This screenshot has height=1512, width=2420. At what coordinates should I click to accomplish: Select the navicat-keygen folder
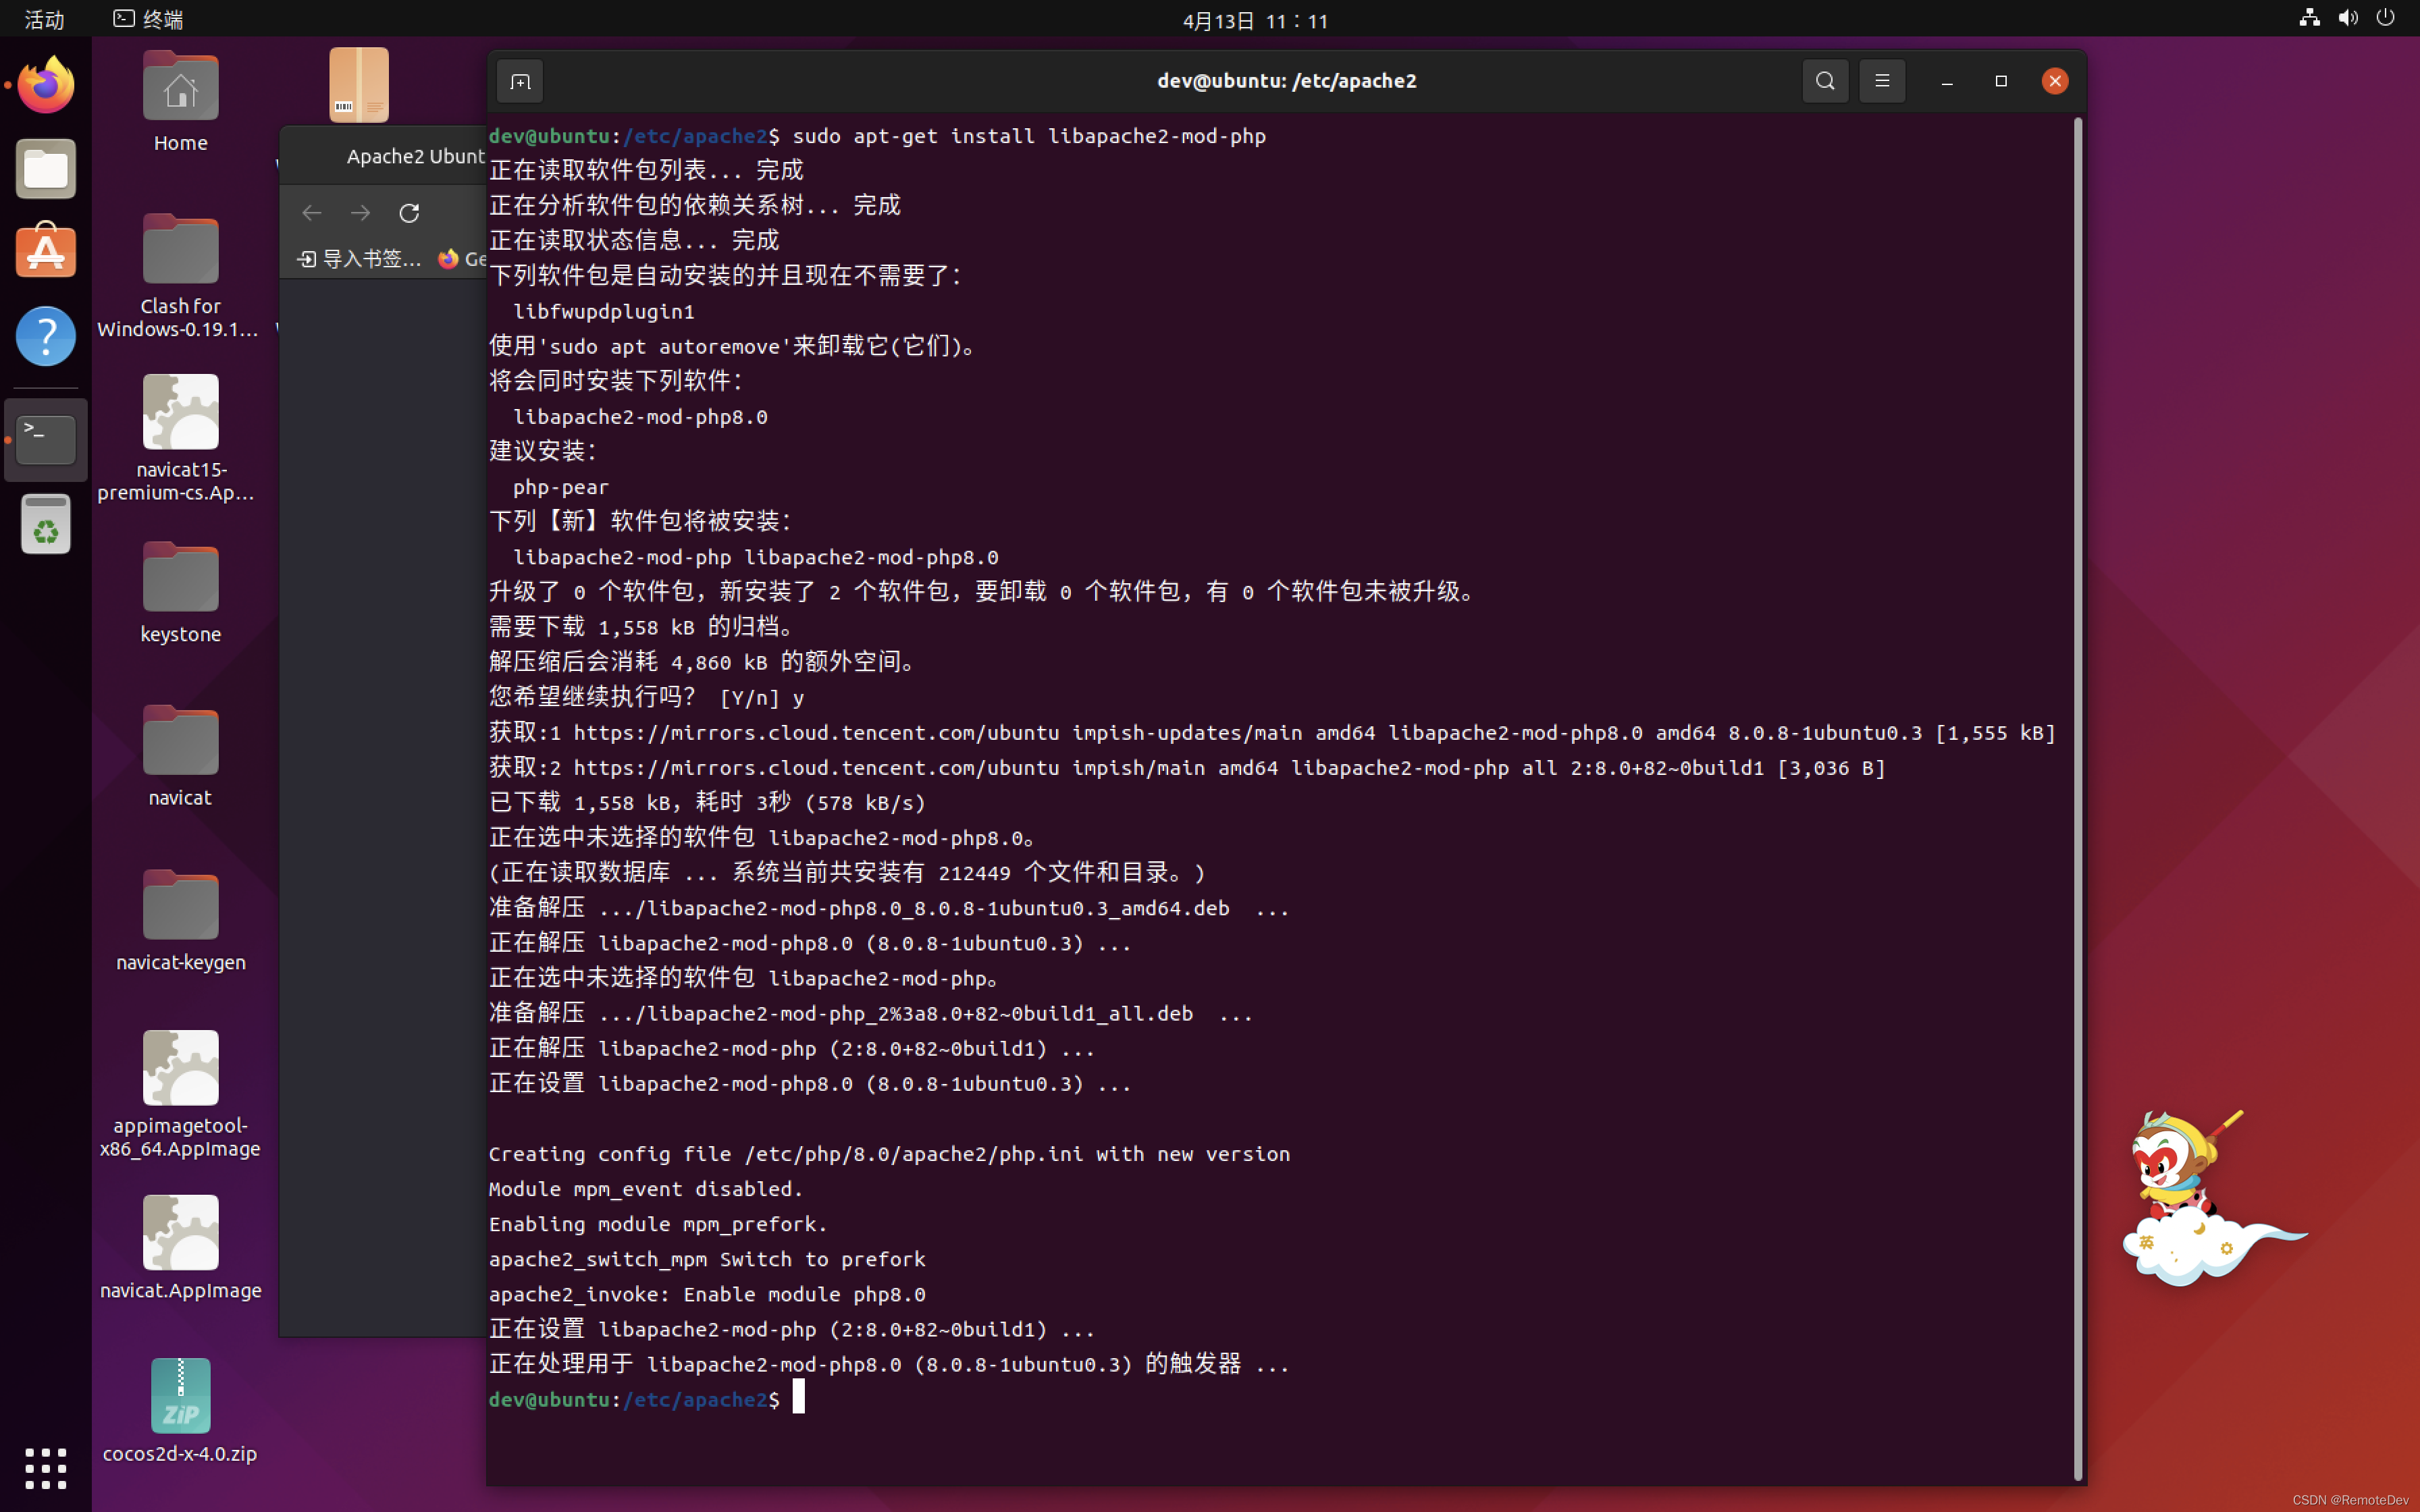(x=180, y=921)
